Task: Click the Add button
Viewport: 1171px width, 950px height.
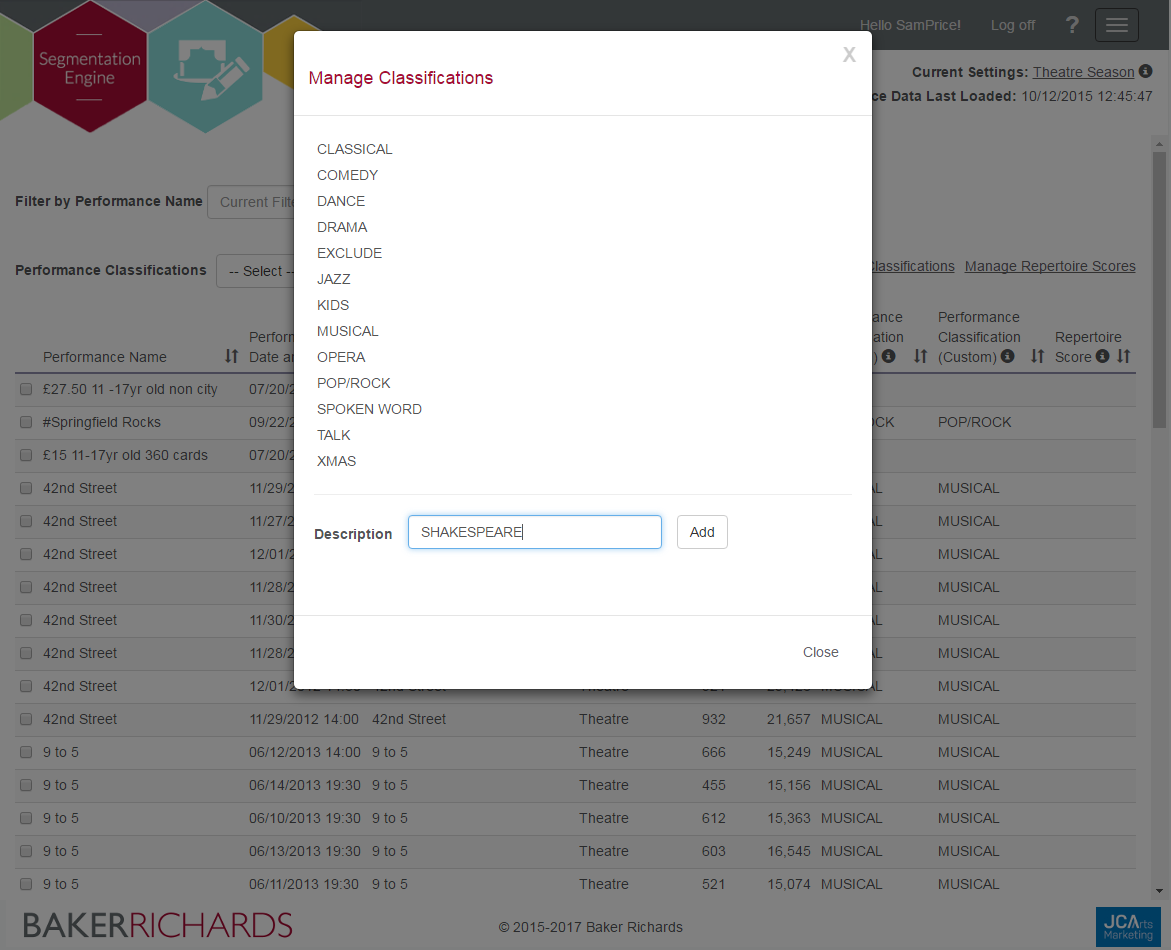Action: [702, 532]
